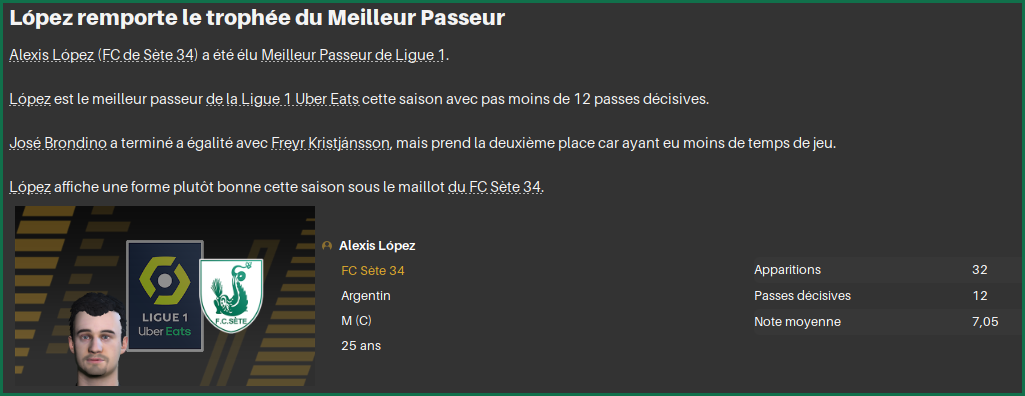Click the López link starting the second paragraph
The width and height of the screenshot is (1025, 396).
30,99
